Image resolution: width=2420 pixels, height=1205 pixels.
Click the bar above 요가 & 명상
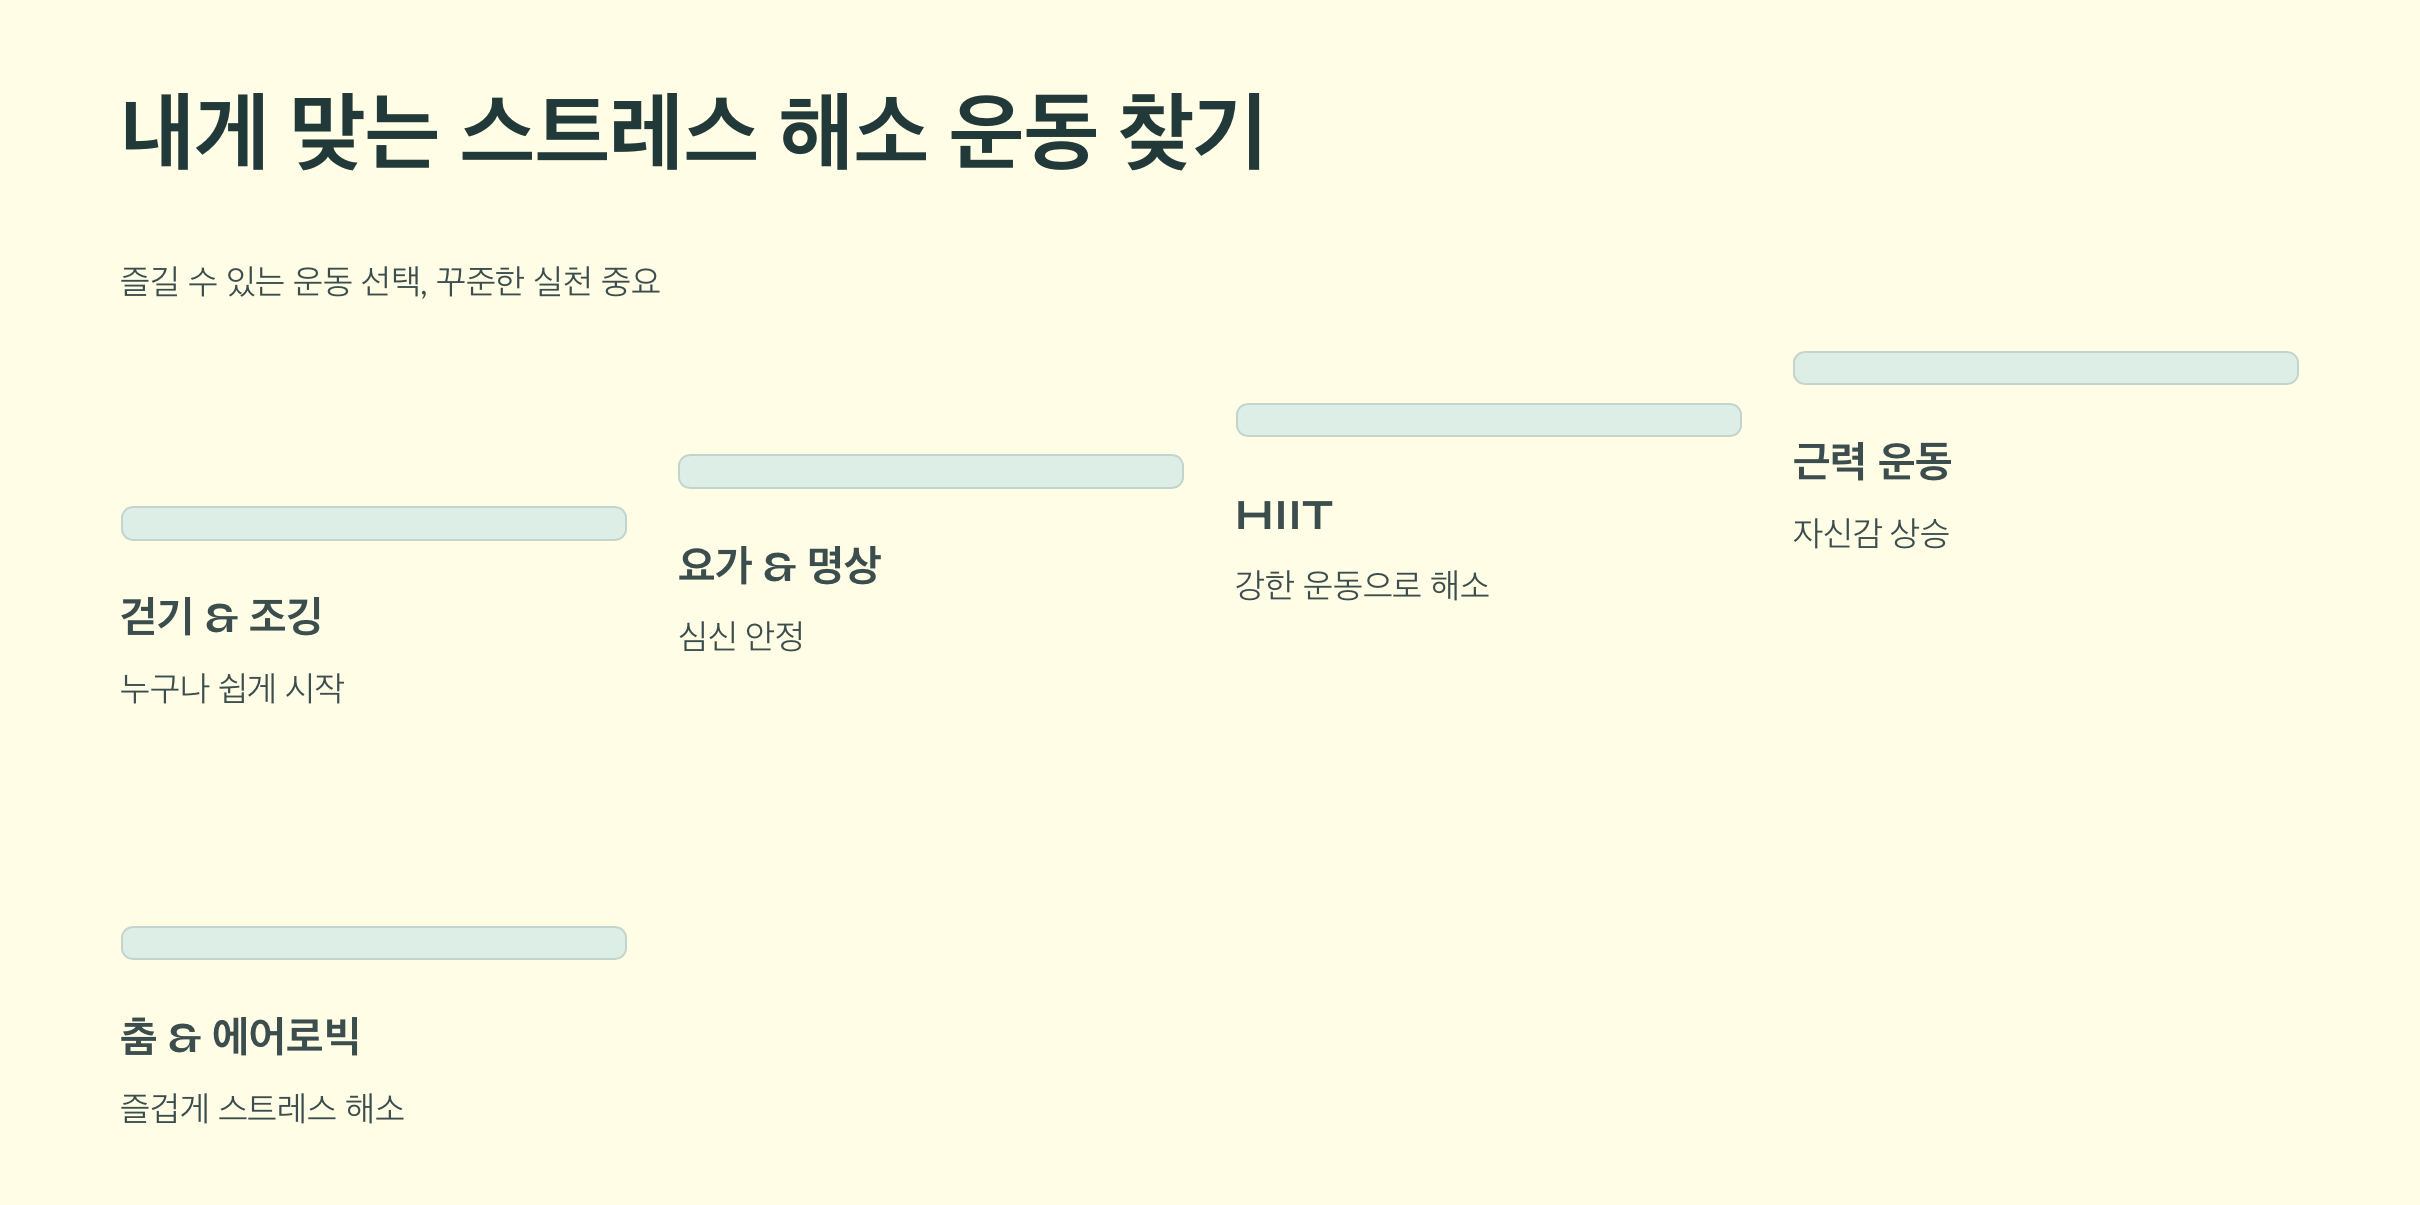click(x=931, y=471)
